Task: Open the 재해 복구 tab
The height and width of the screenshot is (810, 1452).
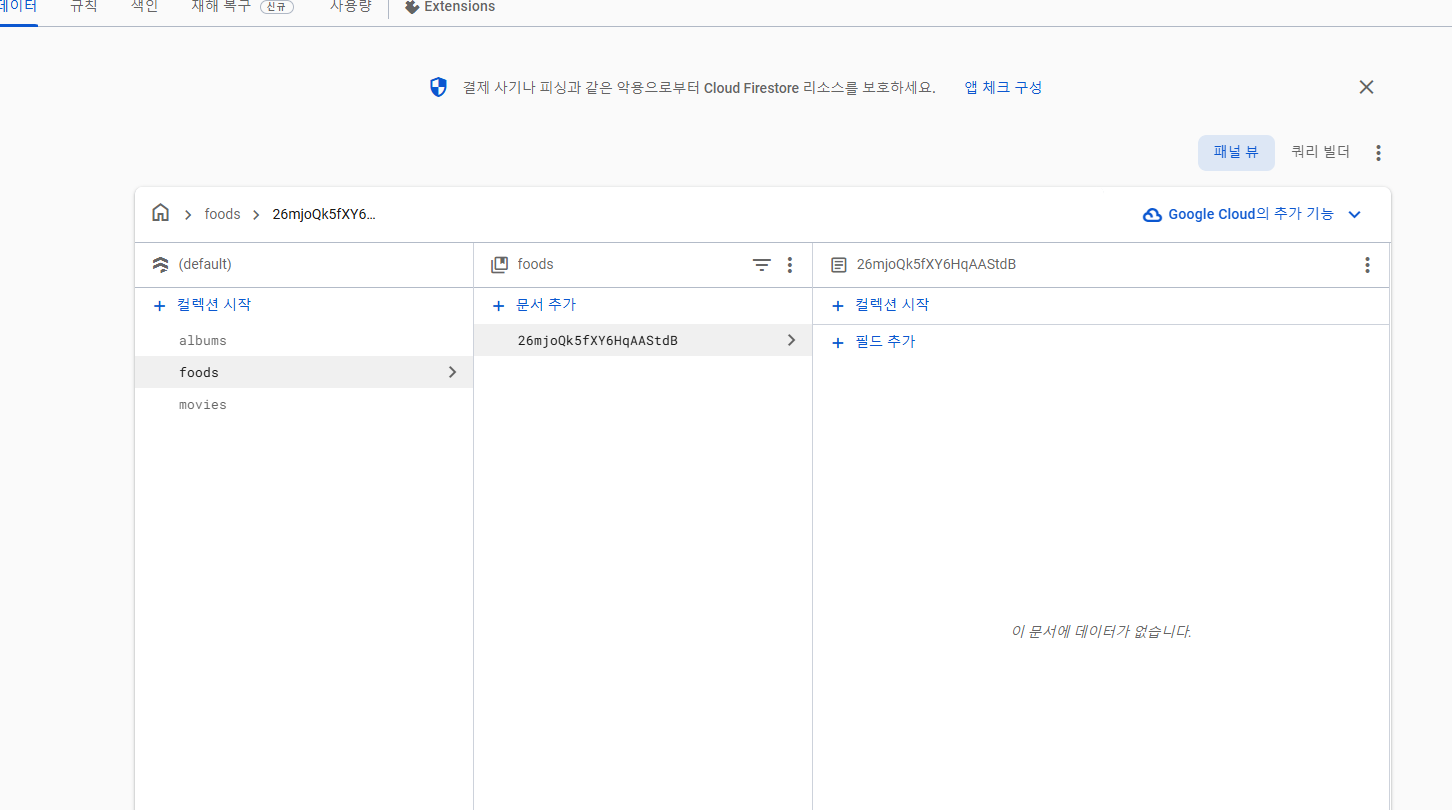Action: [x=221, y=7]
